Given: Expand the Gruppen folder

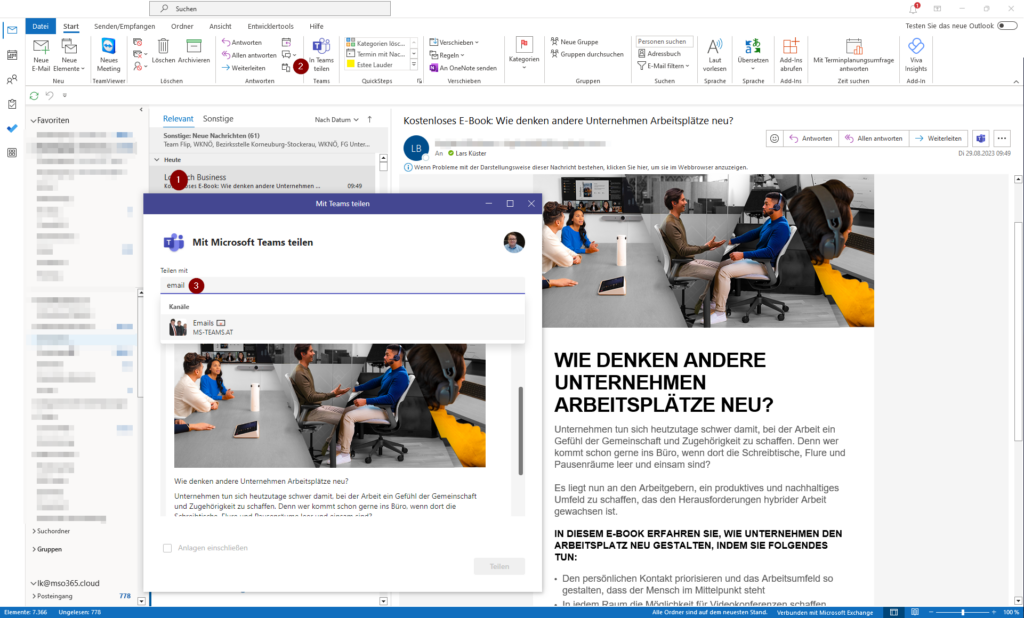Looking at the screenshot, I should [34, 549].
